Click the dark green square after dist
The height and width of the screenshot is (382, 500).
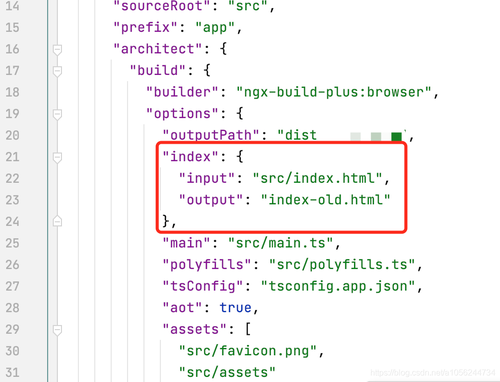point(396,136)
